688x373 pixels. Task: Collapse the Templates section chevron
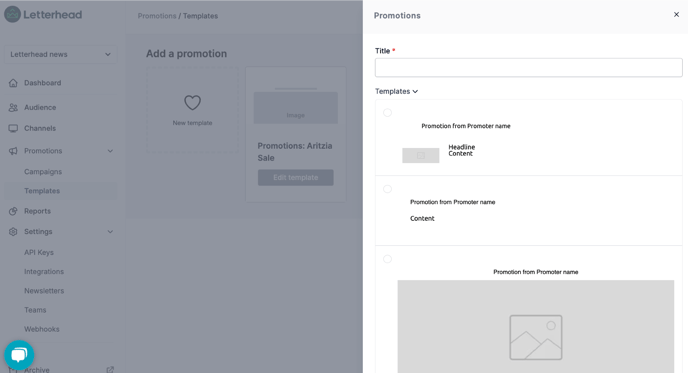tap(415, 91)
